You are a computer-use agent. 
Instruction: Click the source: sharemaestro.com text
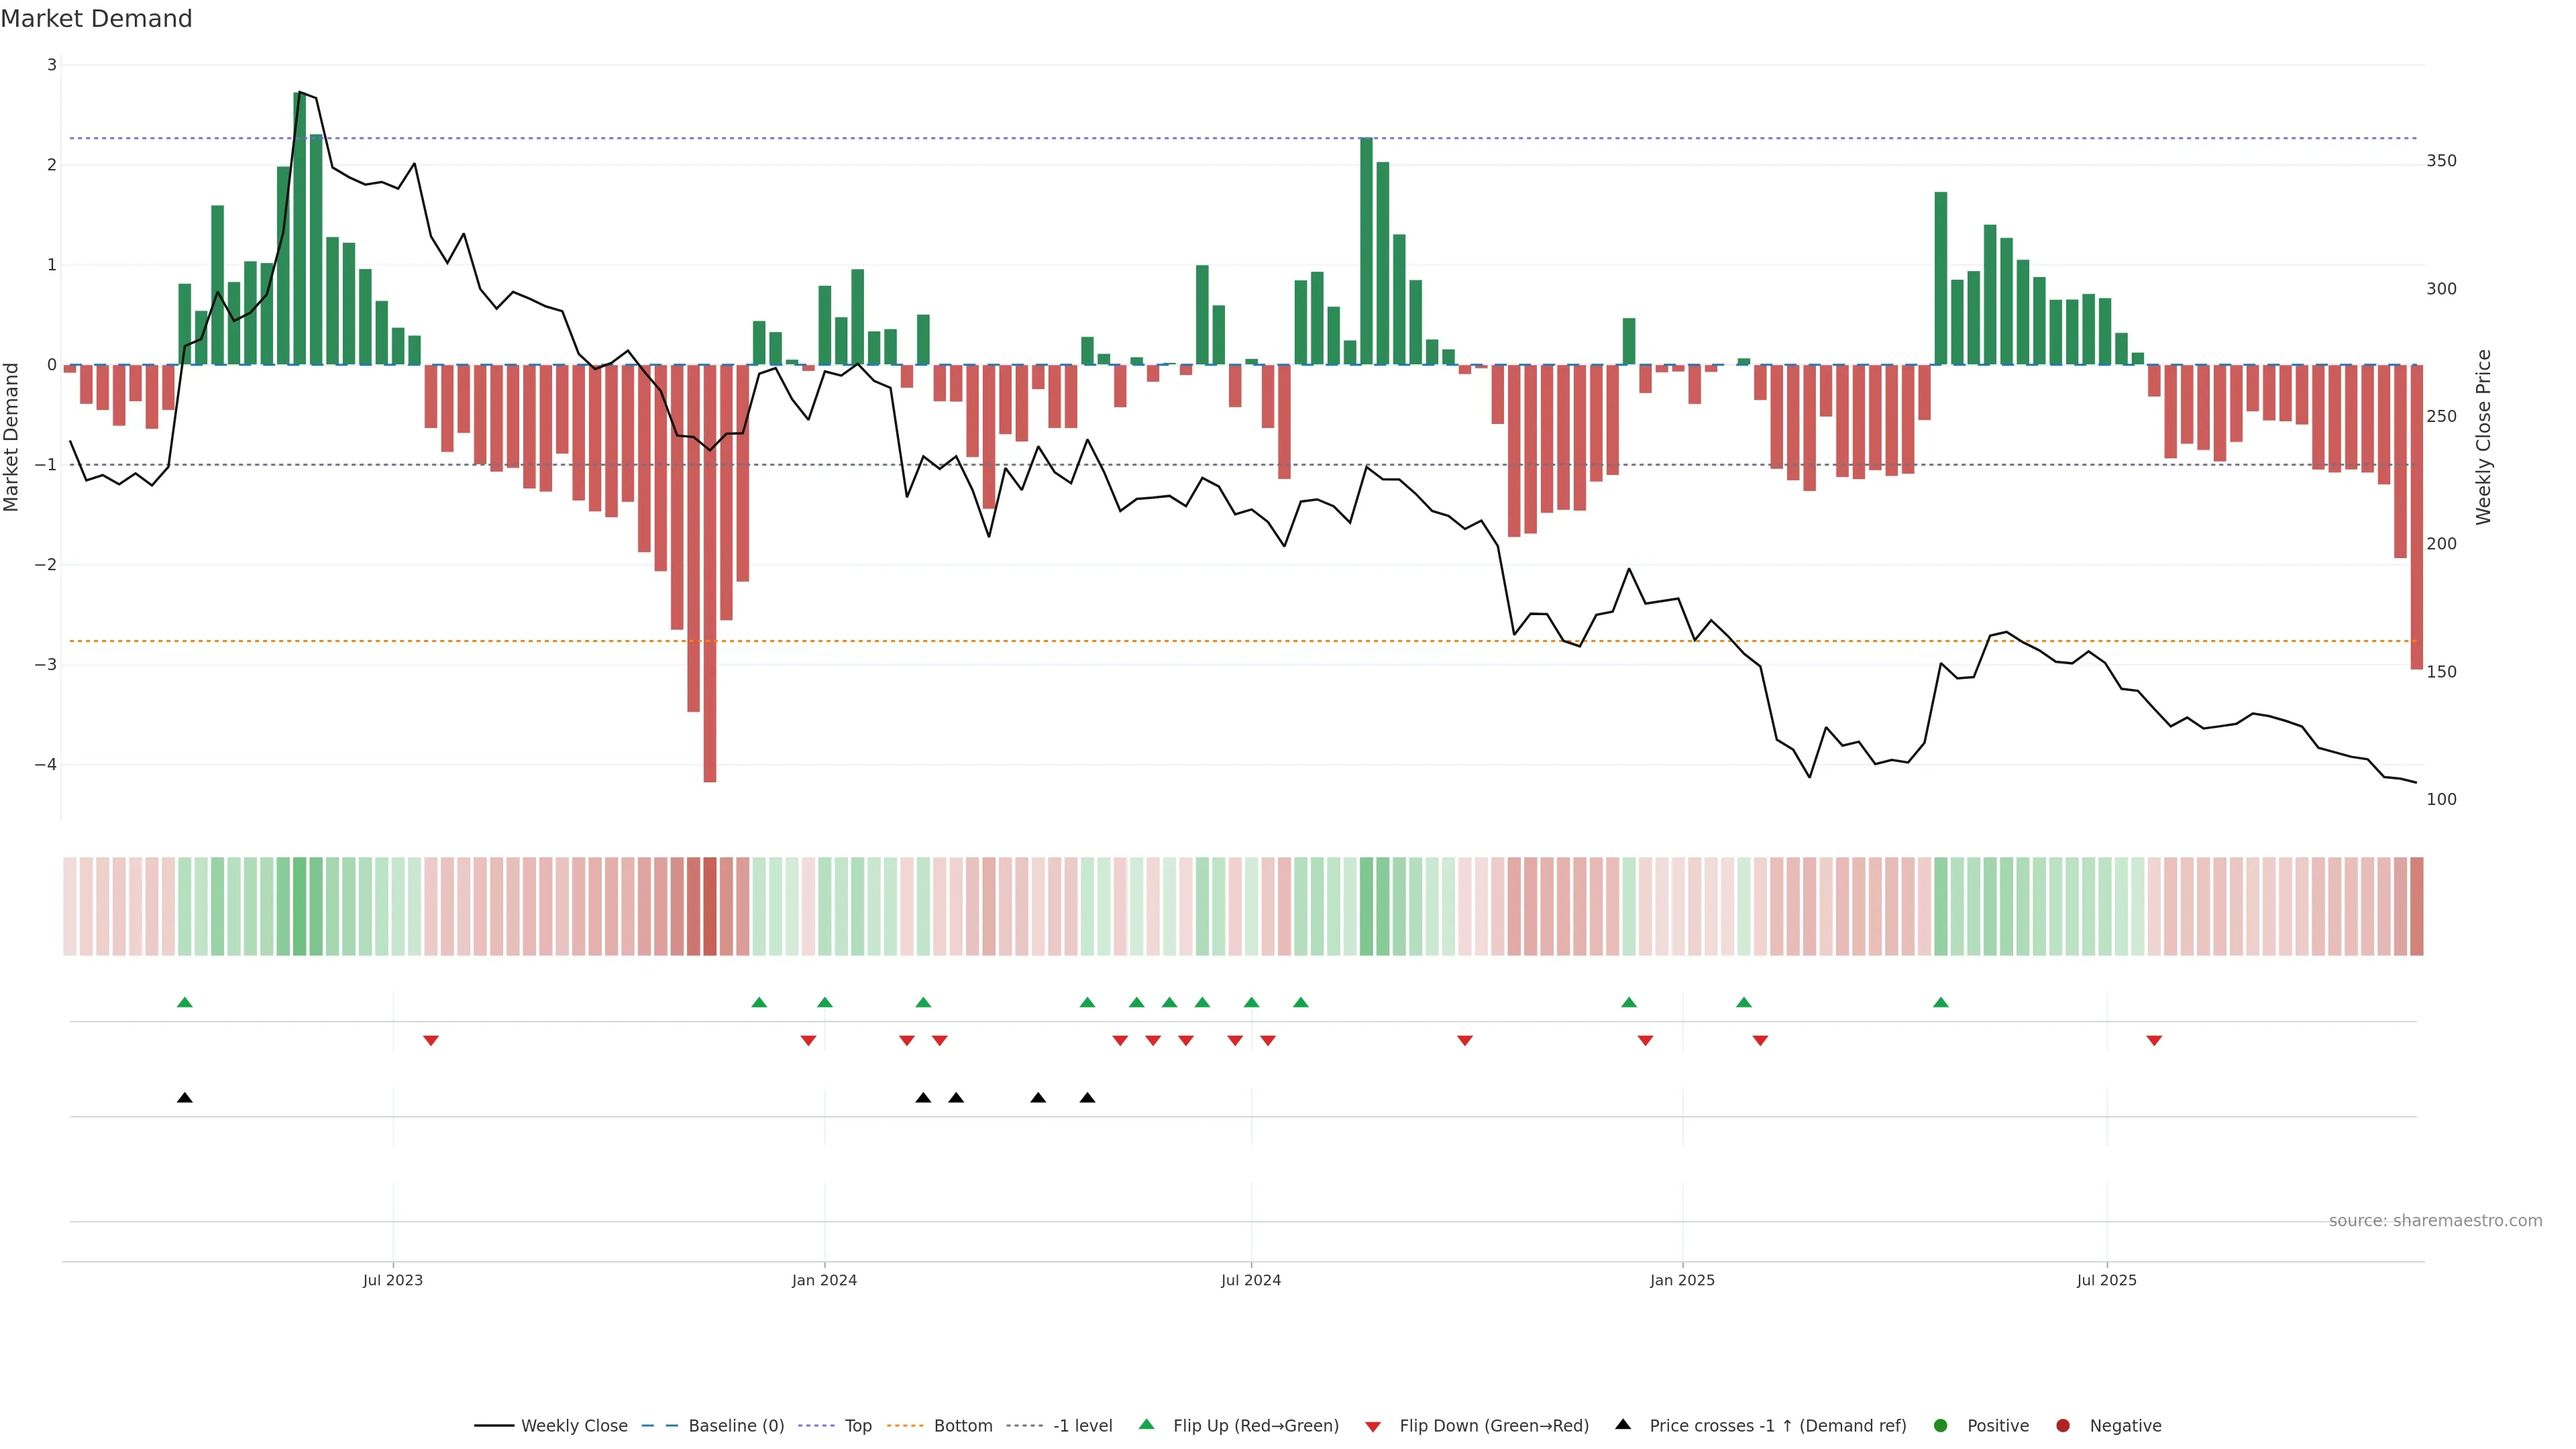tap(2435, 1221)
